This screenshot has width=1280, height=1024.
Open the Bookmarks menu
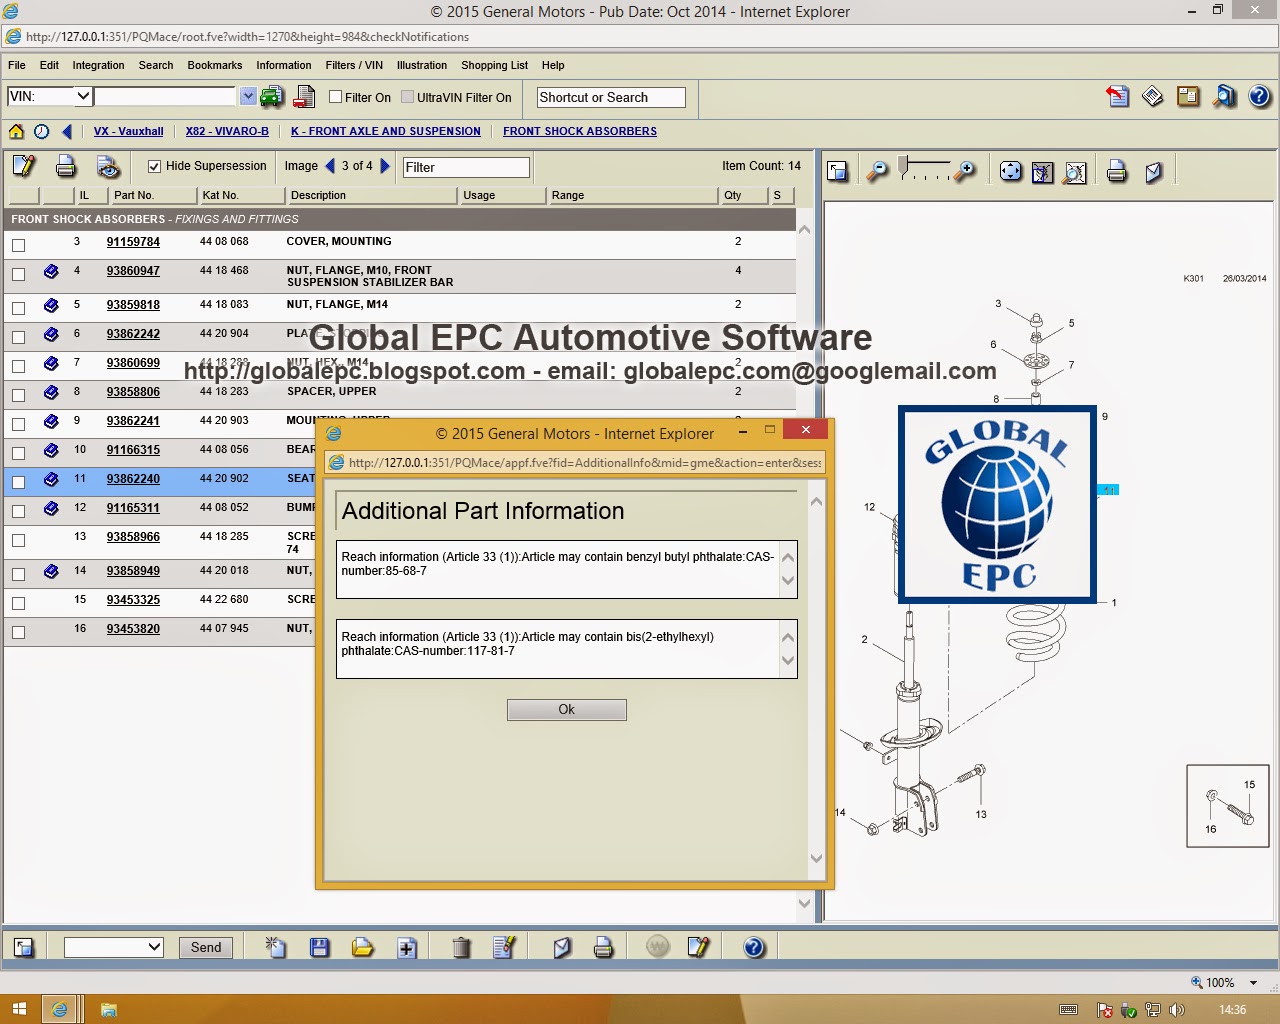pyautogui.click(x=215, y=65)
